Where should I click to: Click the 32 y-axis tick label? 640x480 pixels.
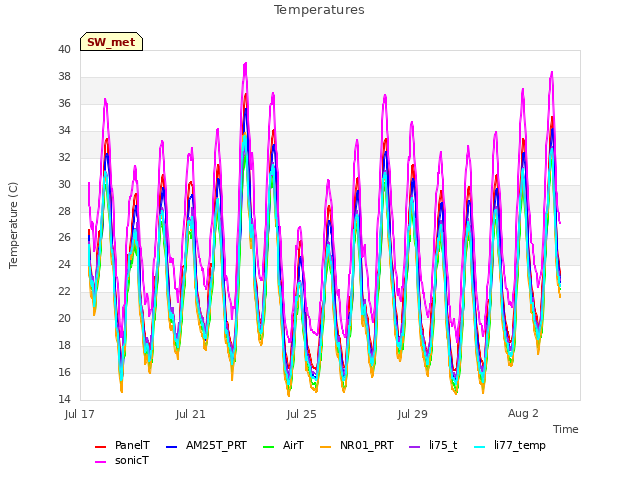pyautogui.click(x=64, y=158)
